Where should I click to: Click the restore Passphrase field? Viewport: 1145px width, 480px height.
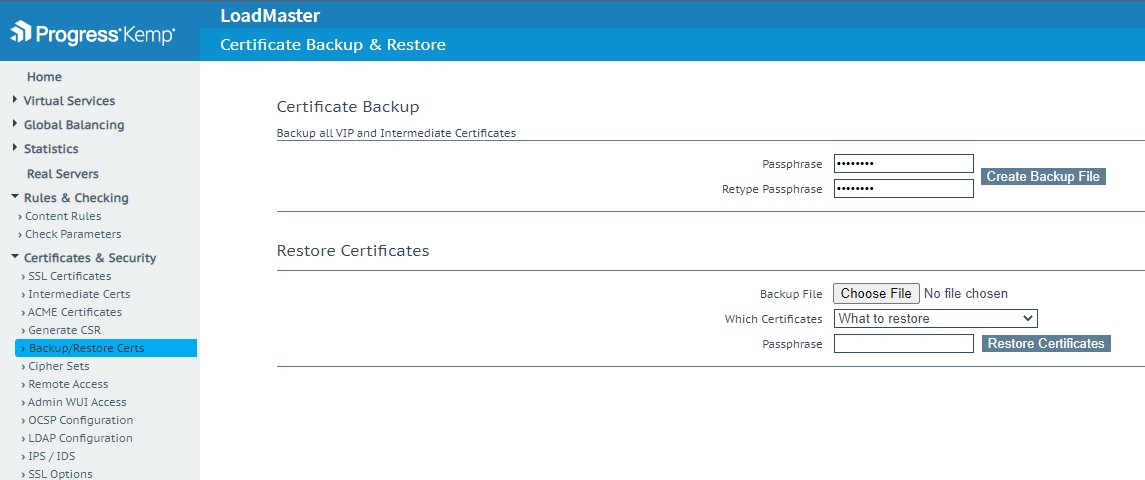click(x=903, y=343)
